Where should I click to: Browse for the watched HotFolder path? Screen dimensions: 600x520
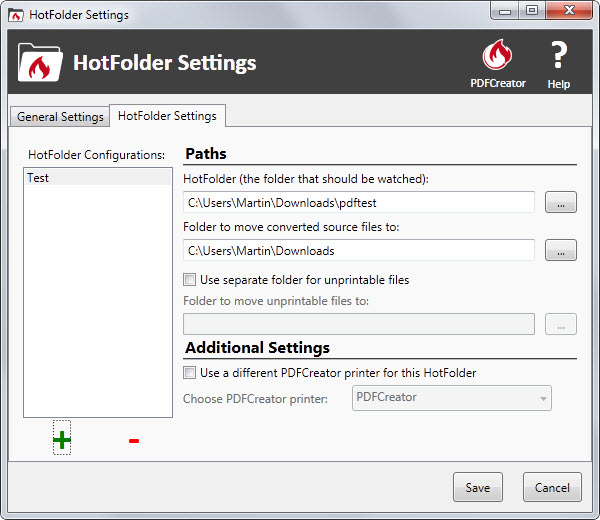(x=561, y=202)
